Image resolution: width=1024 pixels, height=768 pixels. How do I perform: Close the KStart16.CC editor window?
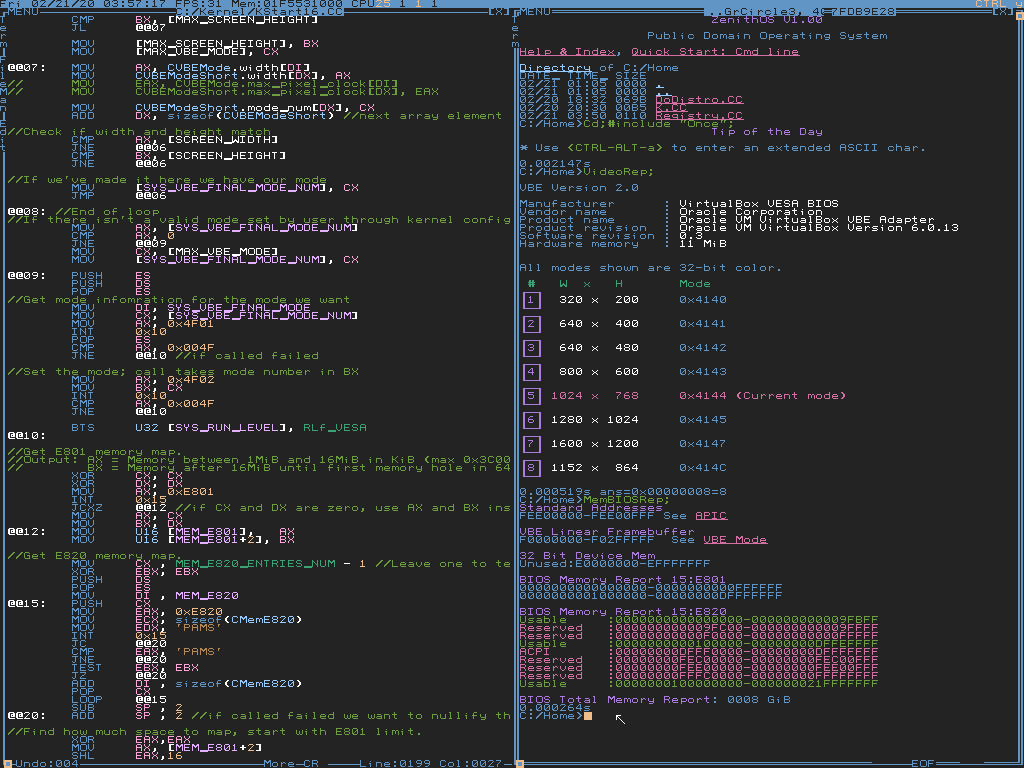point(498,12)
